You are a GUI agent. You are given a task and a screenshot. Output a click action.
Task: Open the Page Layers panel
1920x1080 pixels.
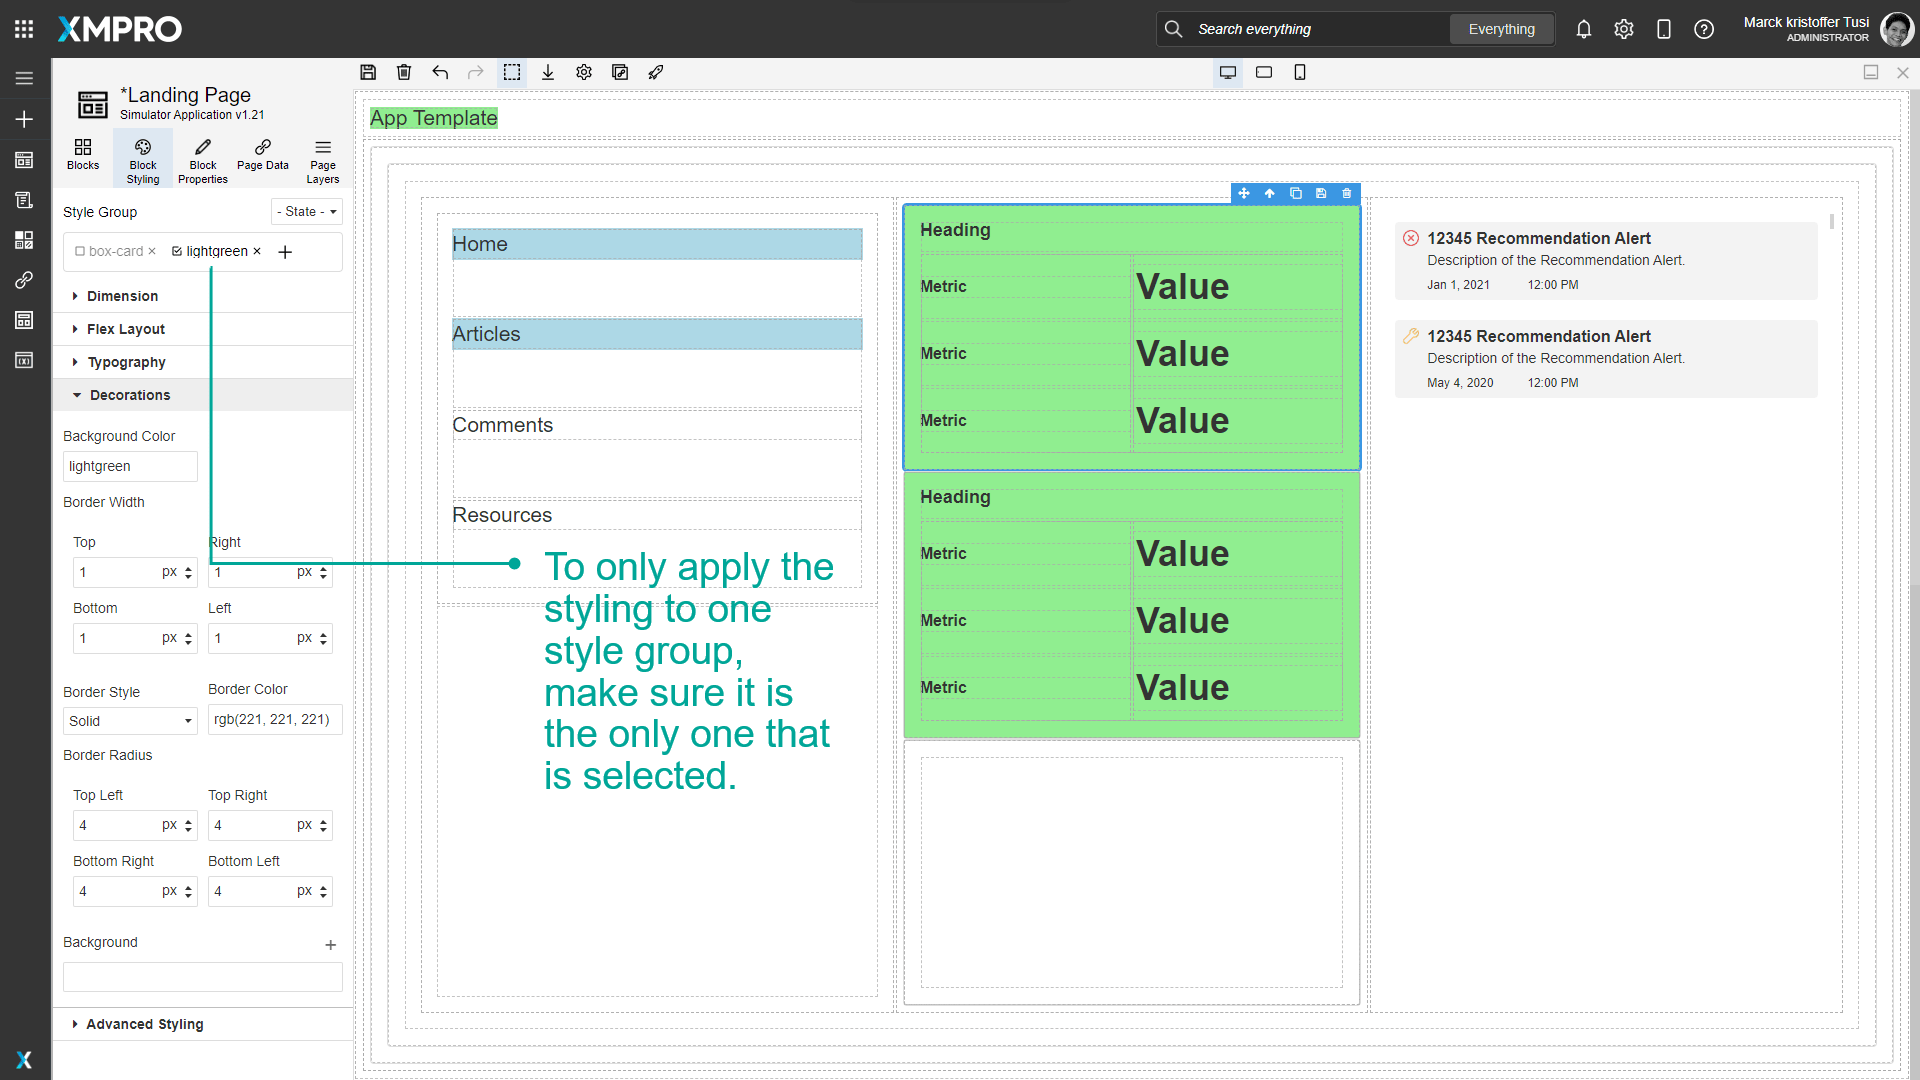[x=322, y=158]
